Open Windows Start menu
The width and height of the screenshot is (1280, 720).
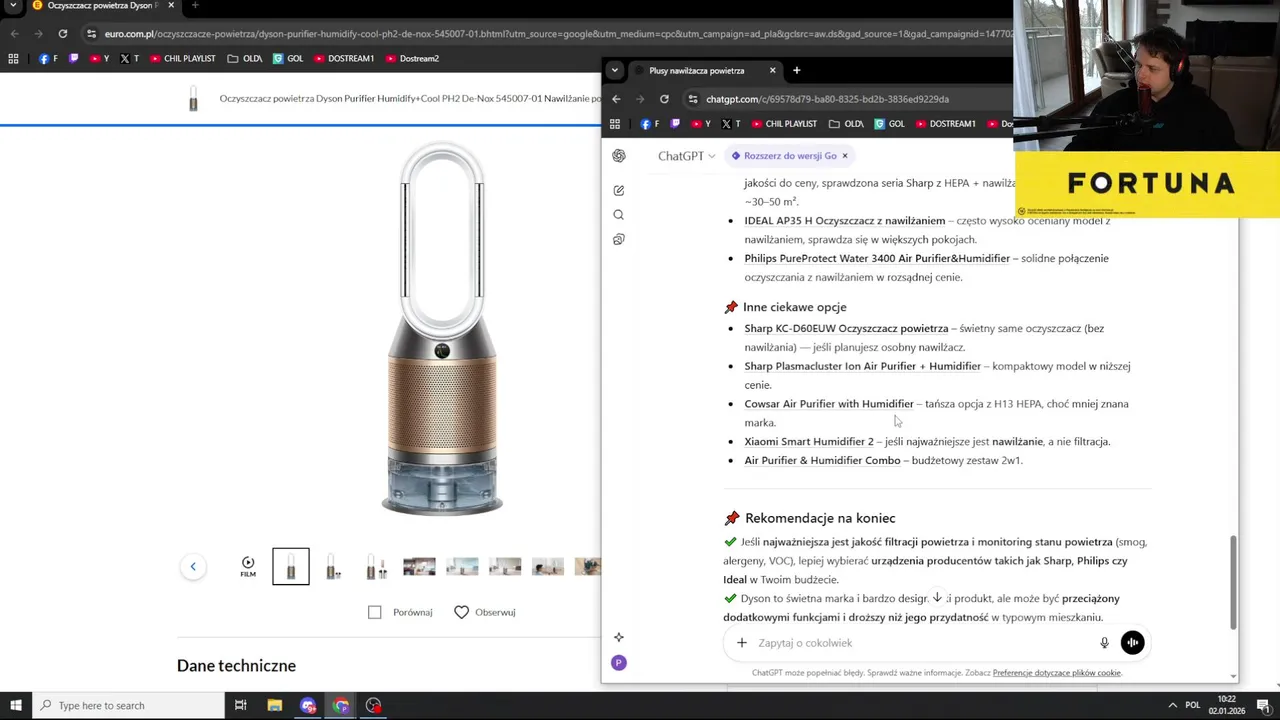point(15,705)
